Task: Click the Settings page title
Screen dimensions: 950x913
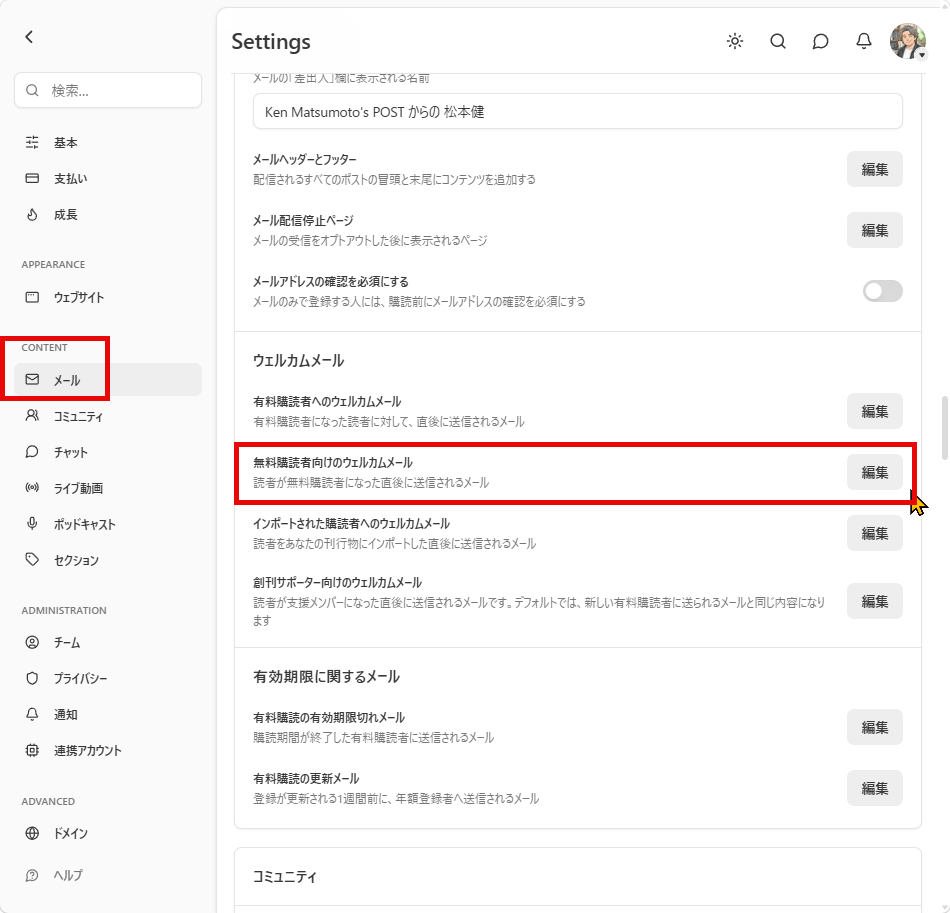Action: click(x=271, y=41)
